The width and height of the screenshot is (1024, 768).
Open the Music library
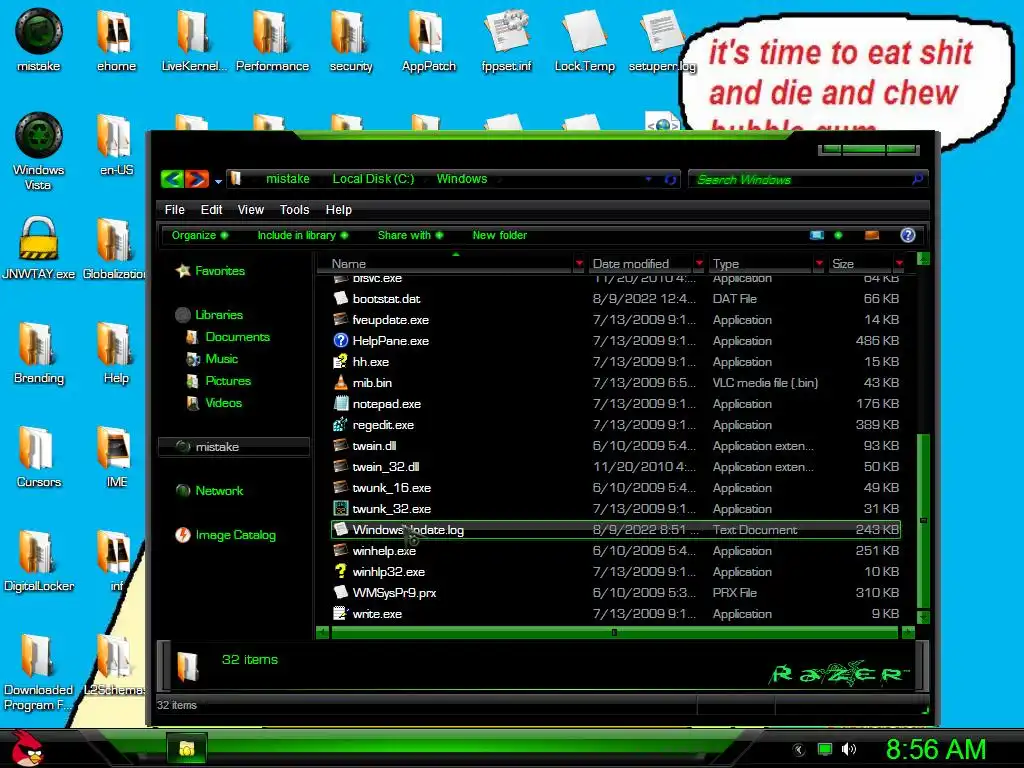point(212,359)
